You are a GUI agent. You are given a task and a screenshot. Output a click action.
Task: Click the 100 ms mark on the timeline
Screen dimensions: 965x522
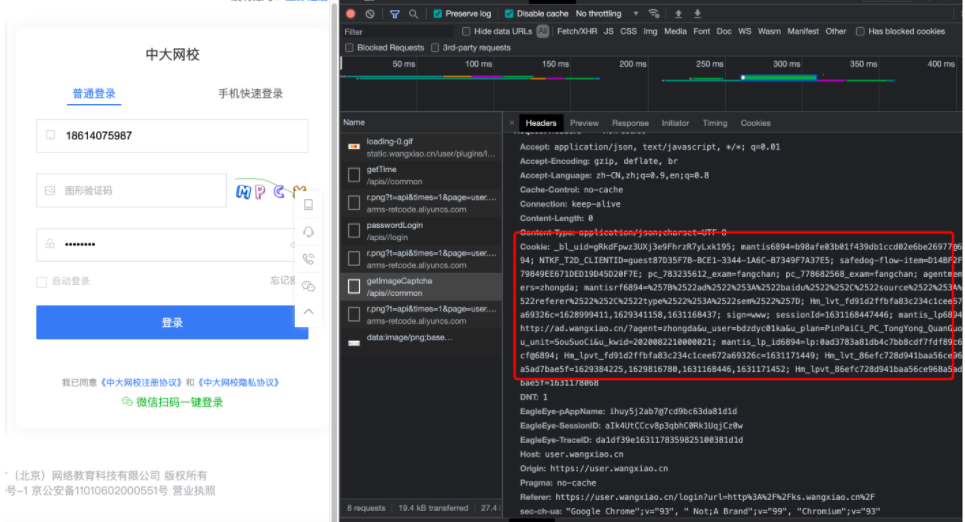[x=478, y=64]
